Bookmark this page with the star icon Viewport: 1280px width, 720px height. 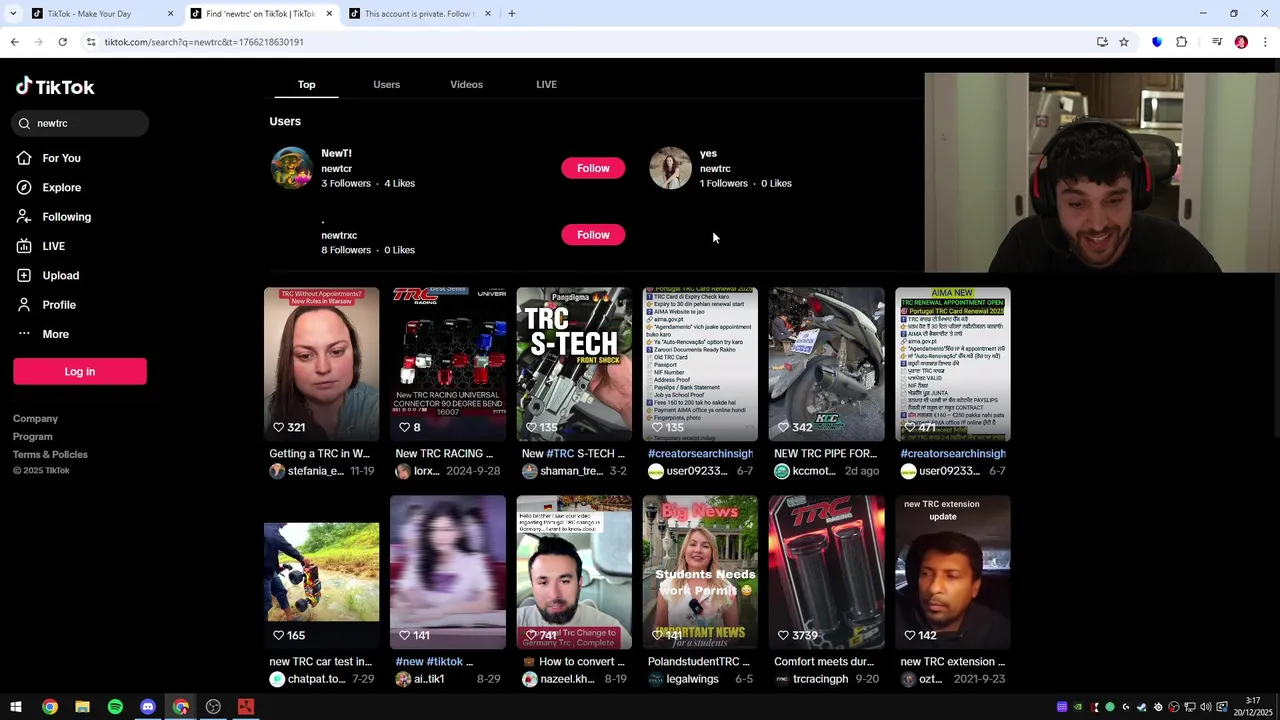pyautogui.click(x=1124, y=42)
